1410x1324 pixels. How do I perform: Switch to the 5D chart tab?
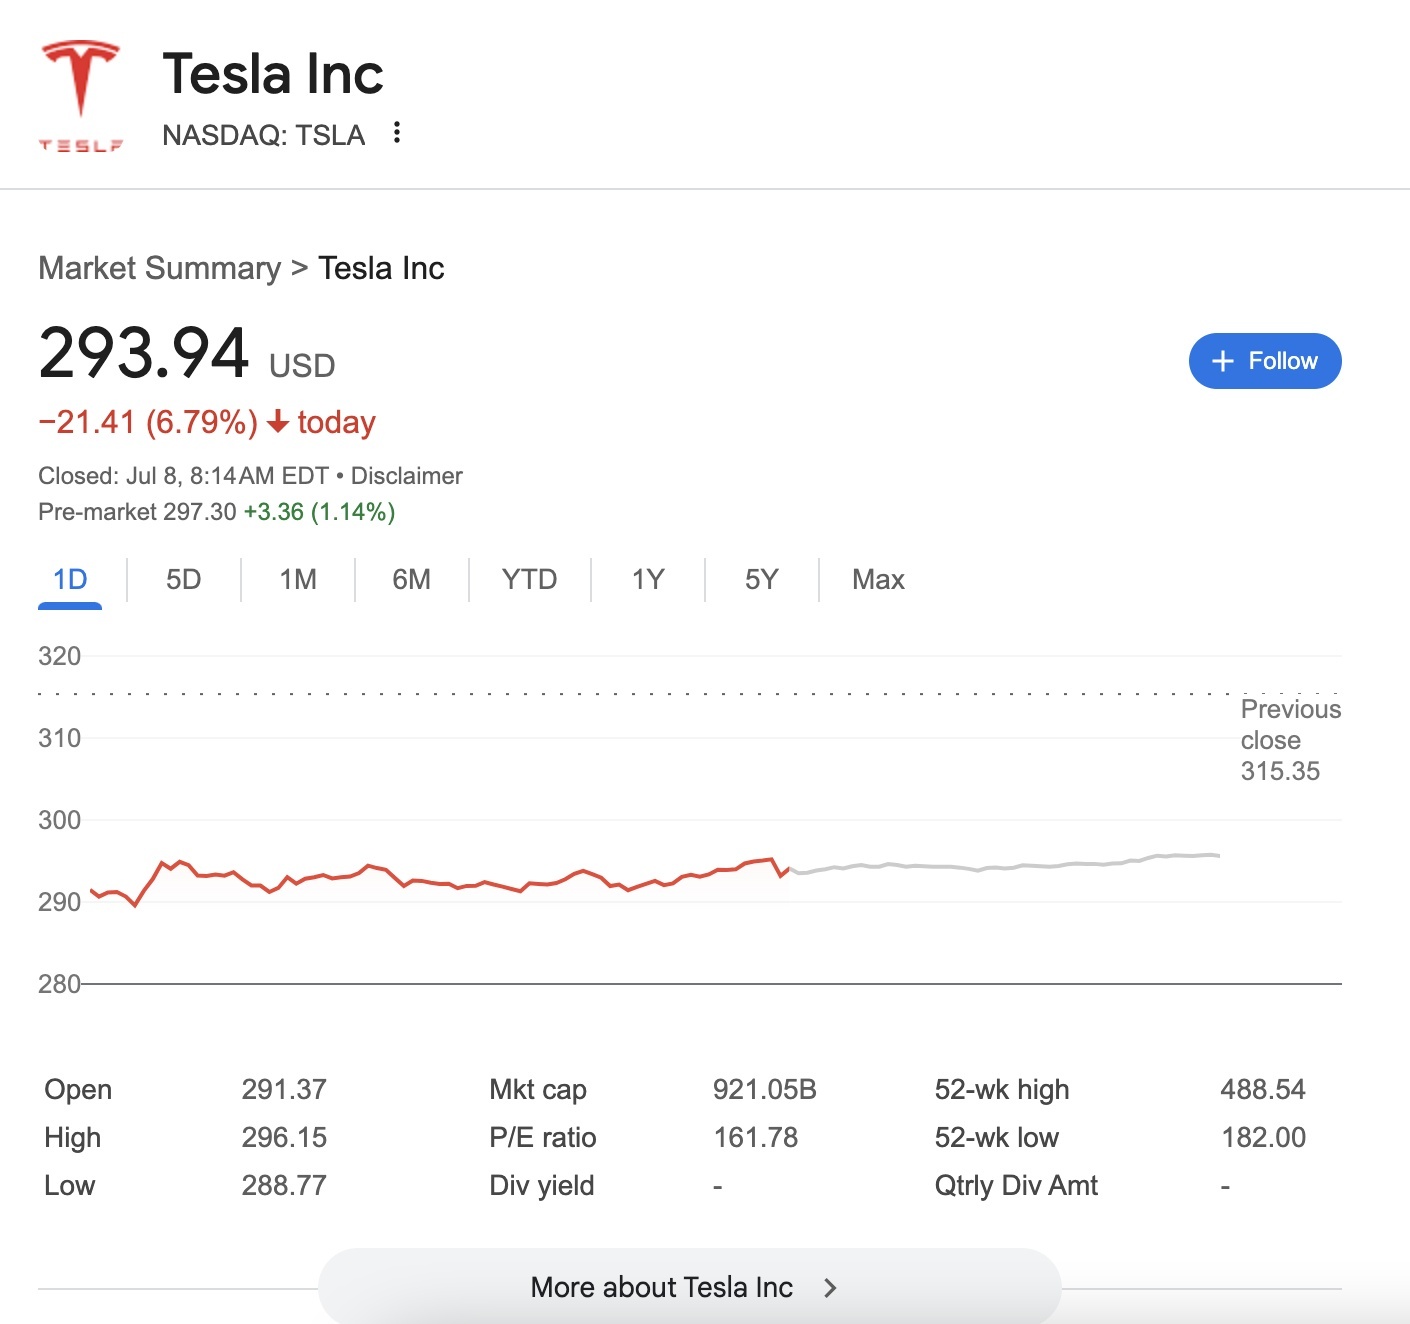(x=184, y=580)
